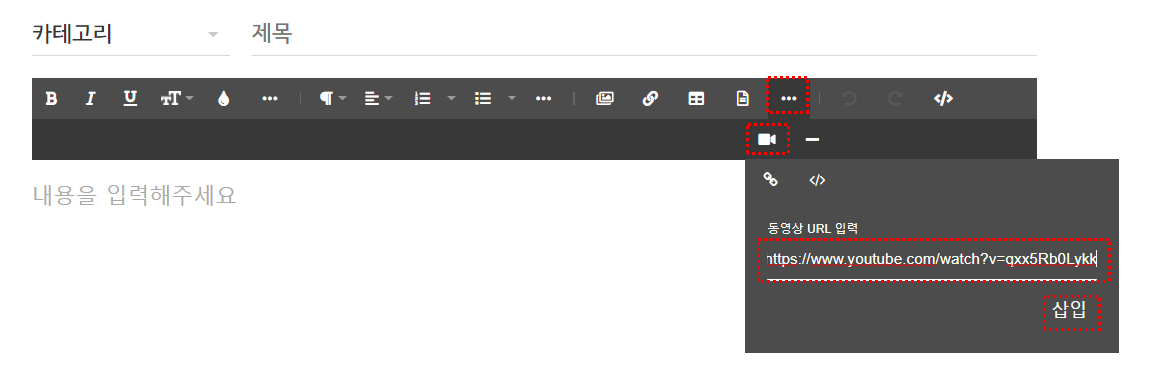1169x390 pixels.
Task: Toggle bold text formatting
Action: coord(51,98)
